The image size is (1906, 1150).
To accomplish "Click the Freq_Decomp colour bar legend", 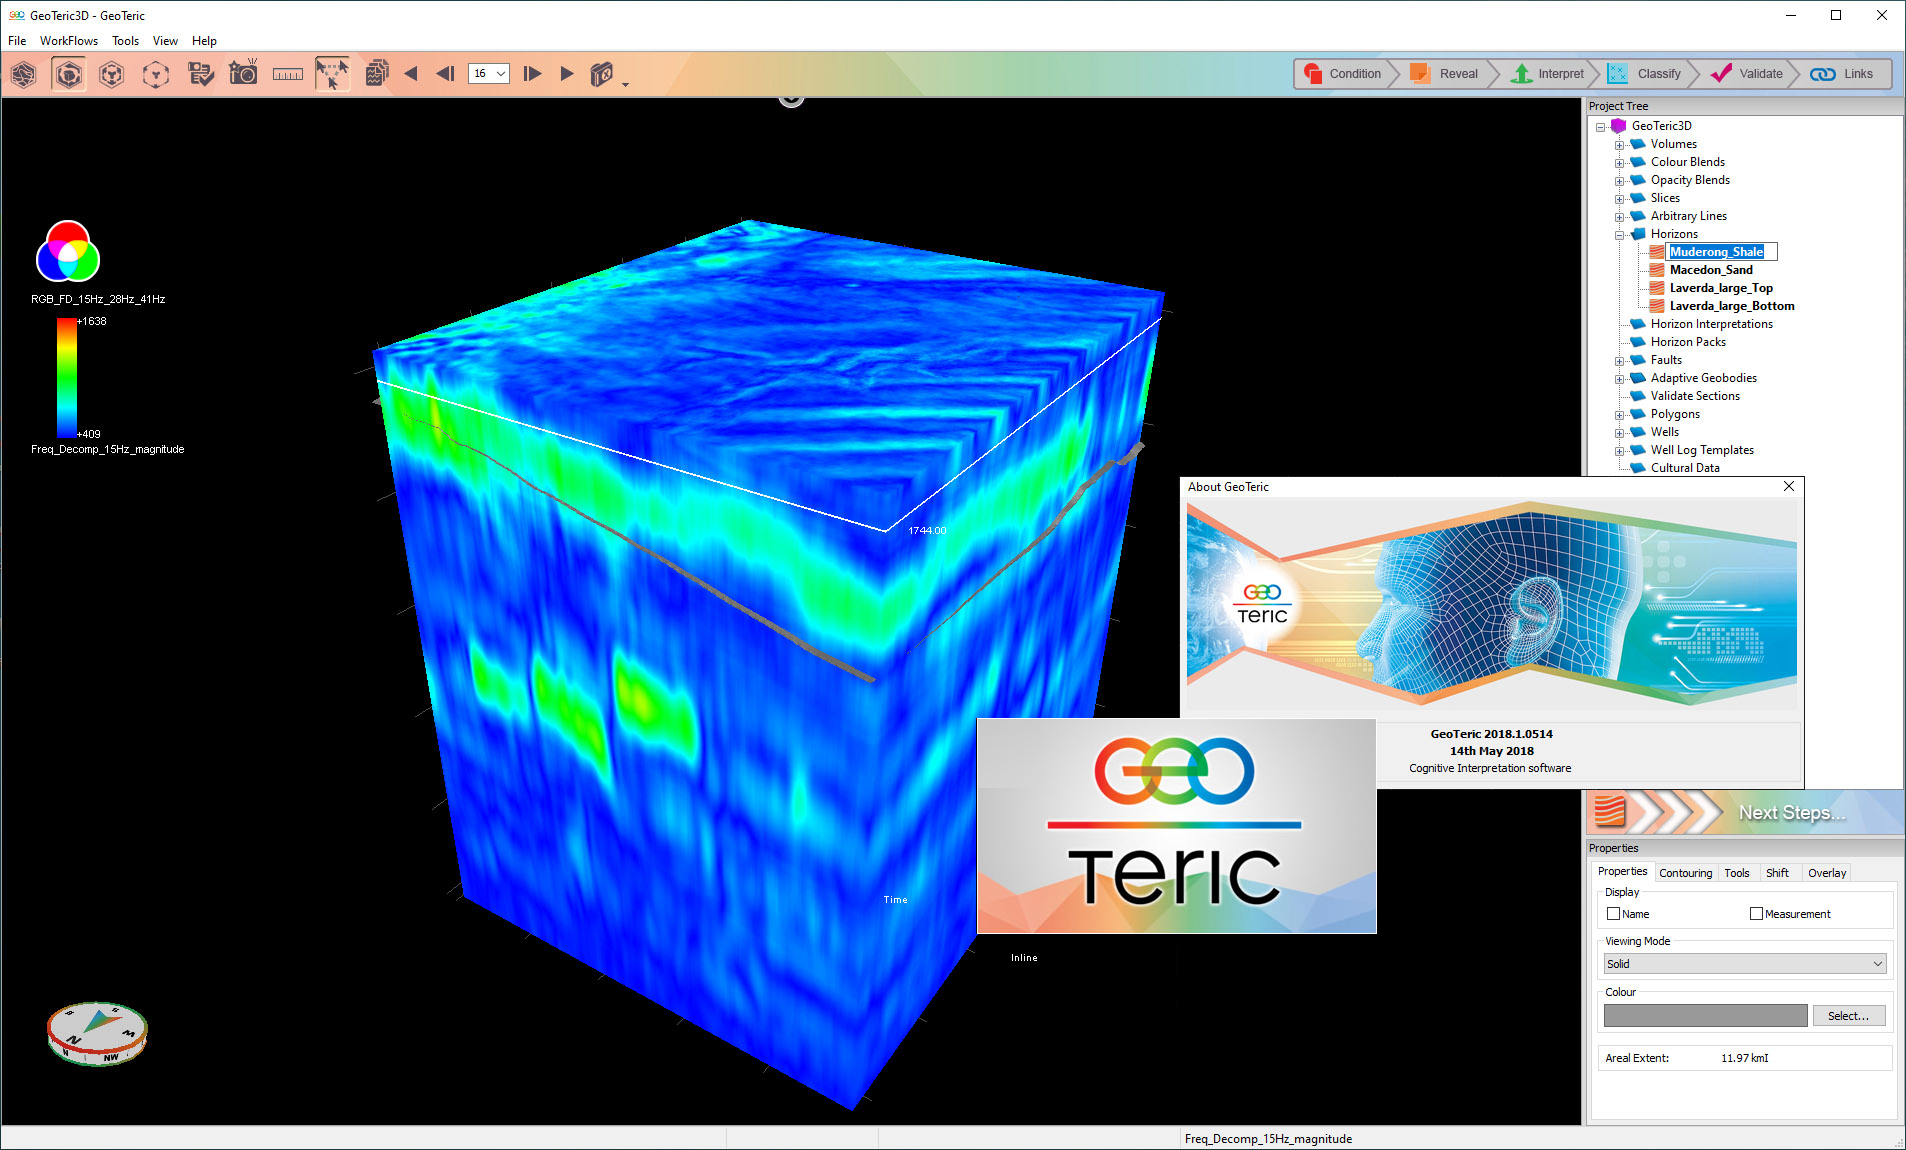I will point(67,378).
